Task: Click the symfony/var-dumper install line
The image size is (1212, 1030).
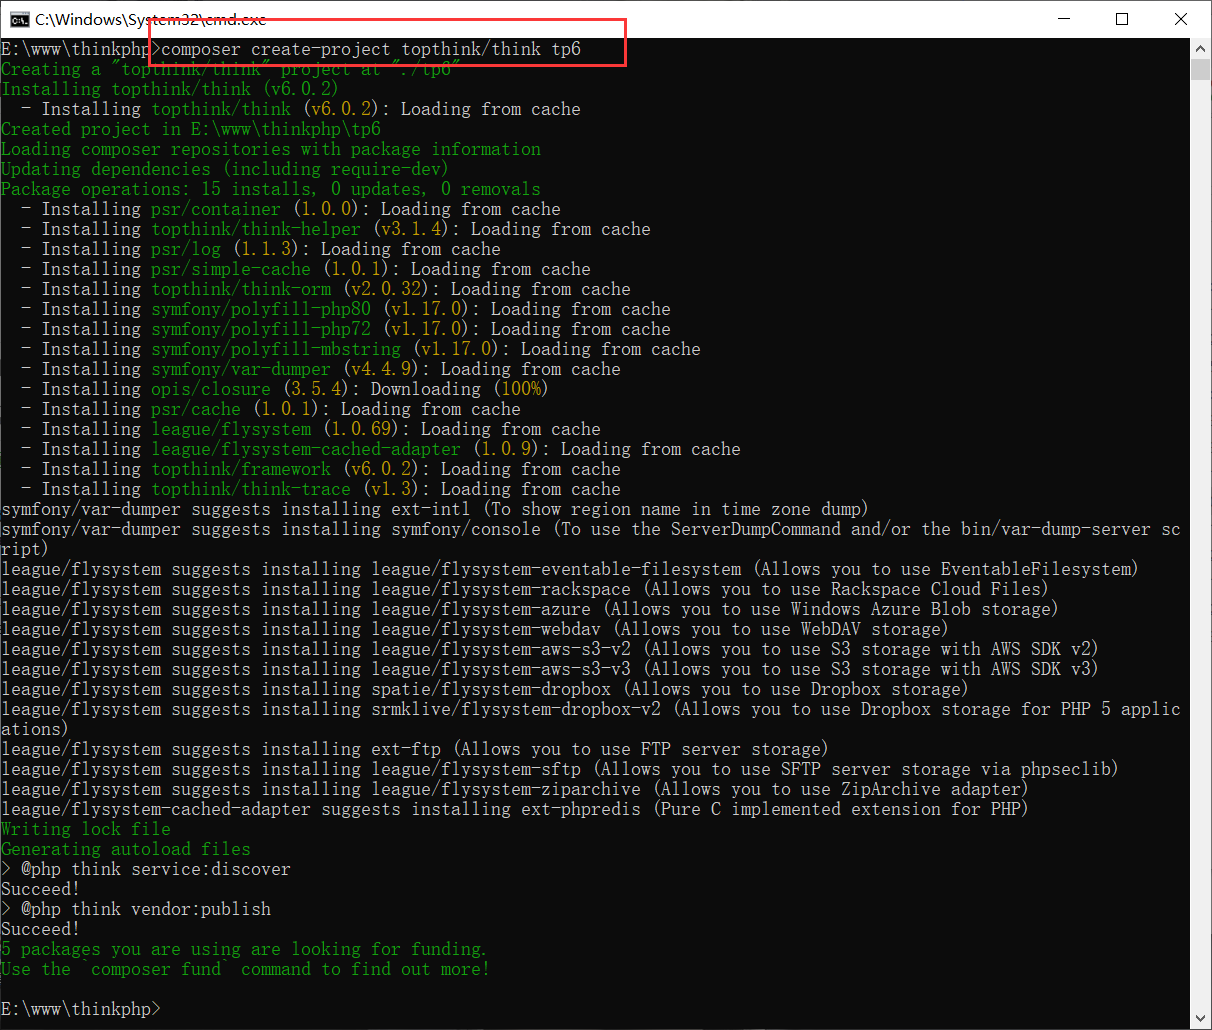Action: tap(321, 369)
